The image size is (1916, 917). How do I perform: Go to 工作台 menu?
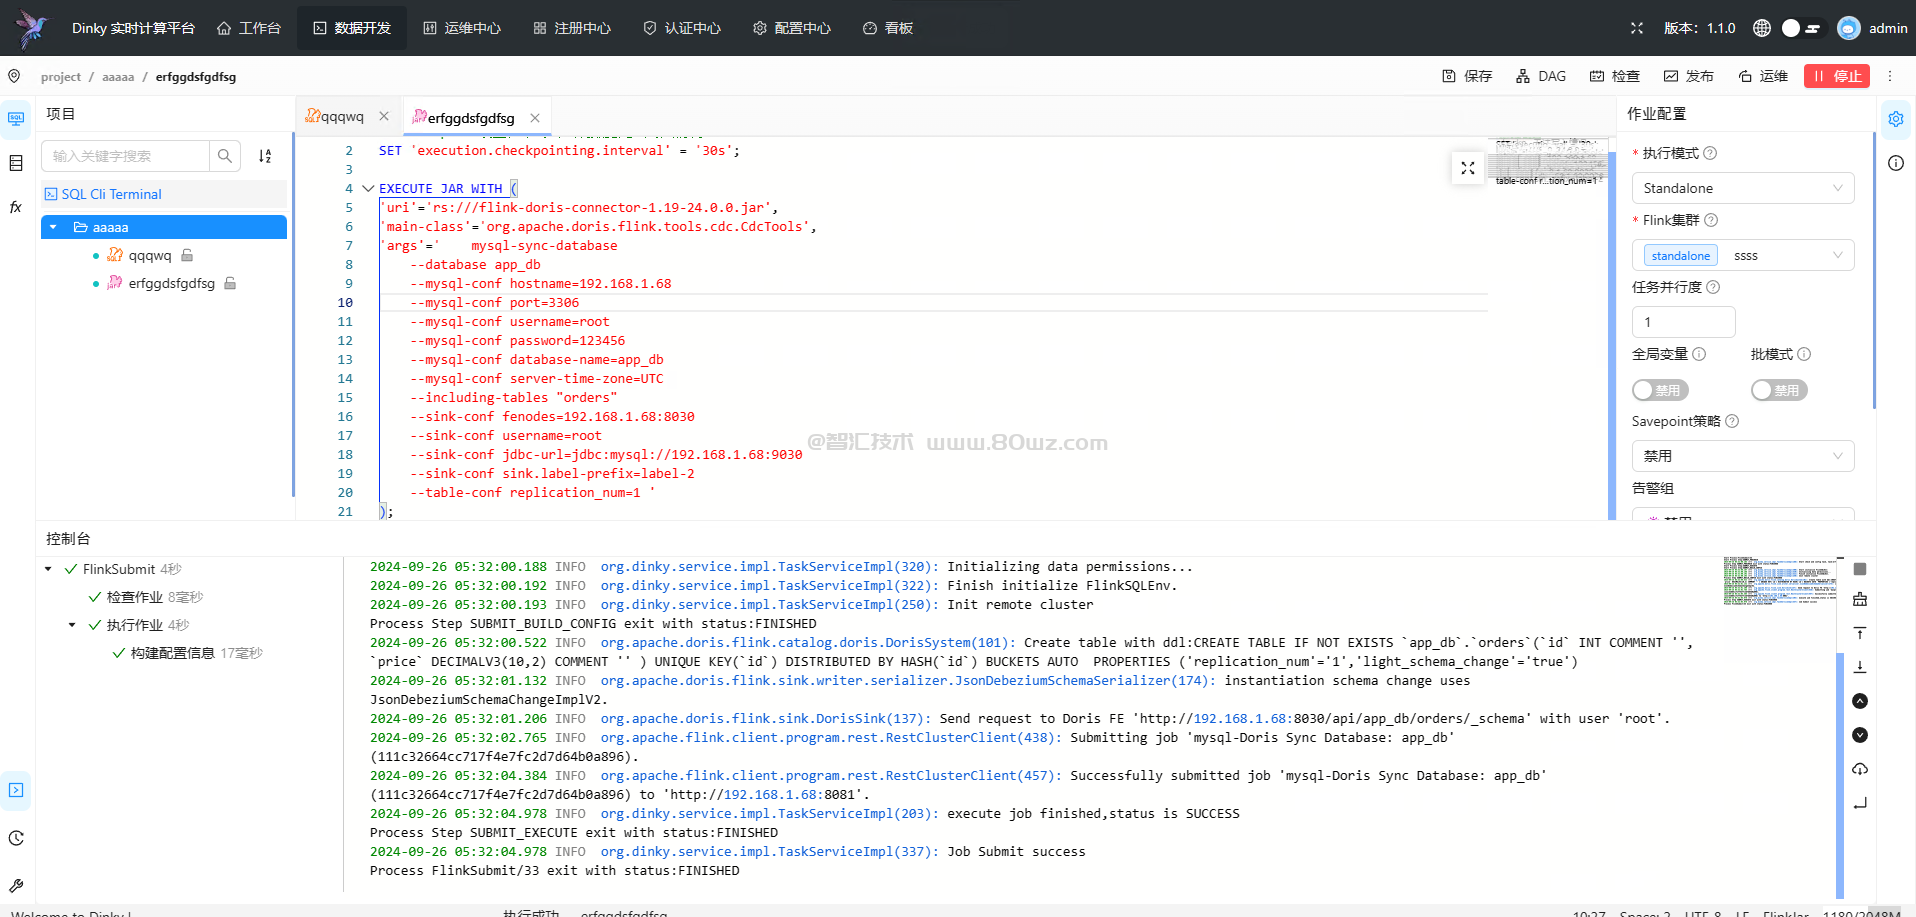249,28
